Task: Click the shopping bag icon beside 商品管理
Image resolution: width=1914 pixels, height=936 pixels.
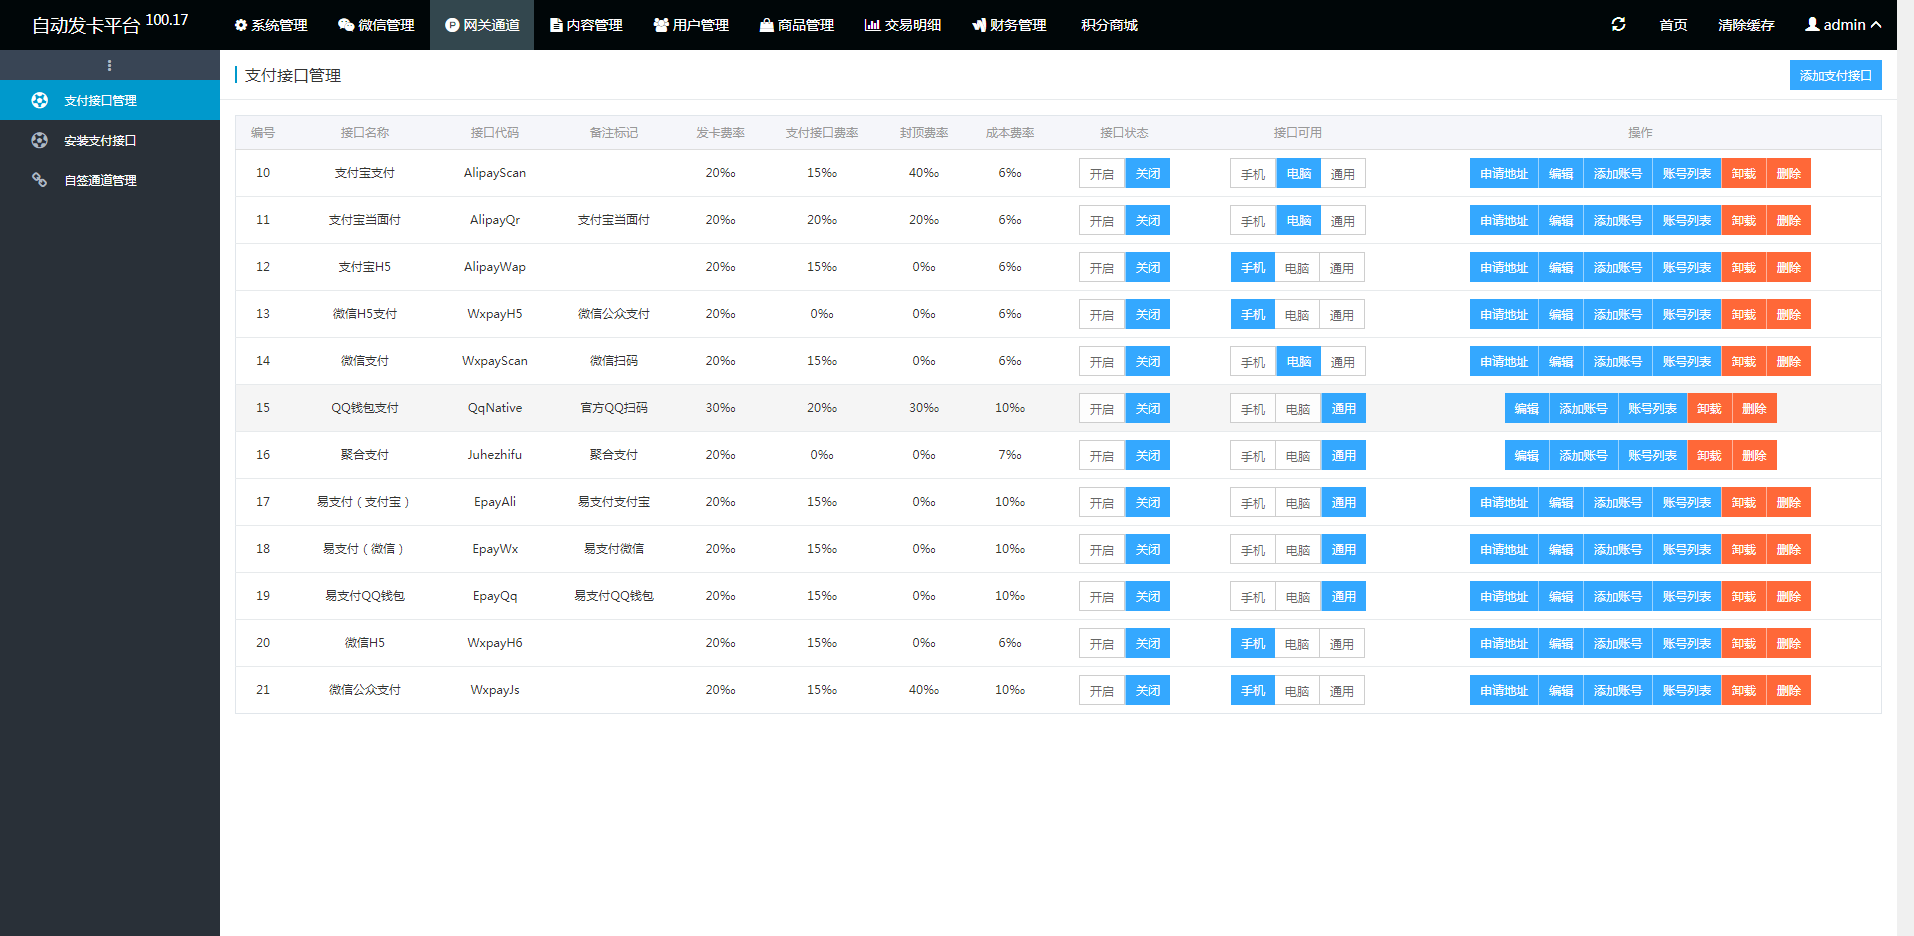Action: click(x=766, y=25)
